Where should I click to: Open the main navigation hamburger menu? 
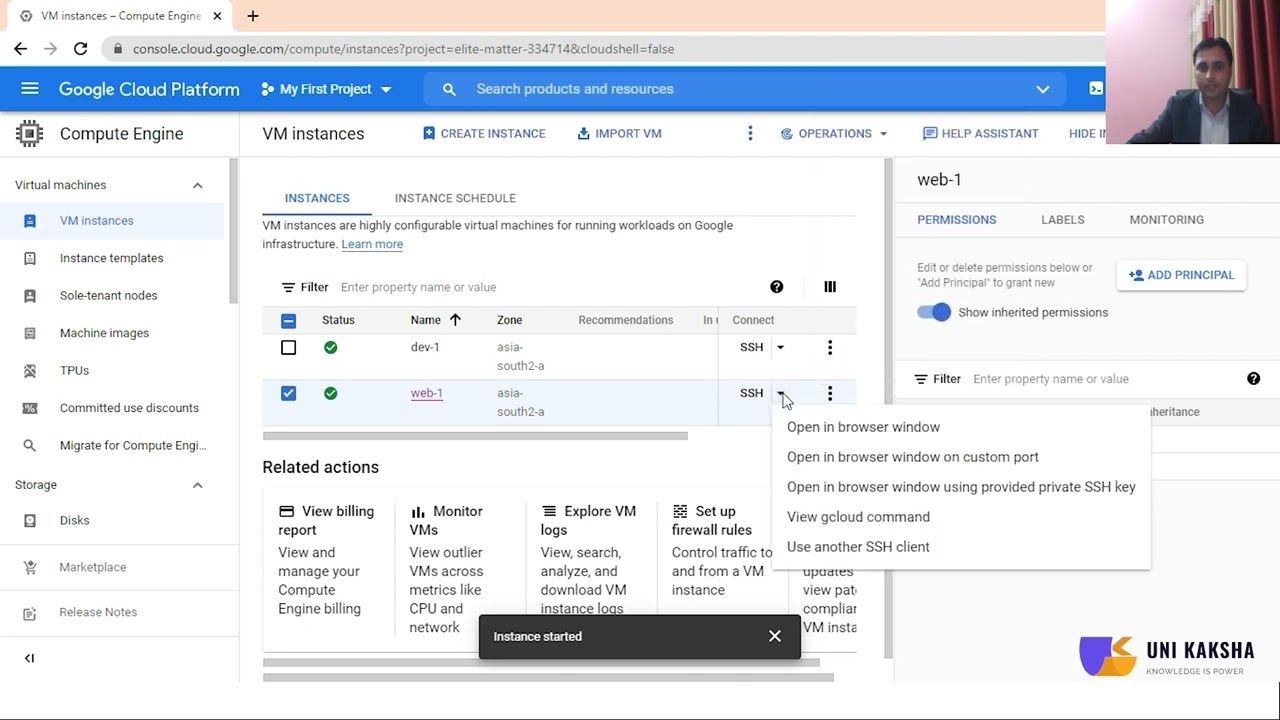click(30, 89)
